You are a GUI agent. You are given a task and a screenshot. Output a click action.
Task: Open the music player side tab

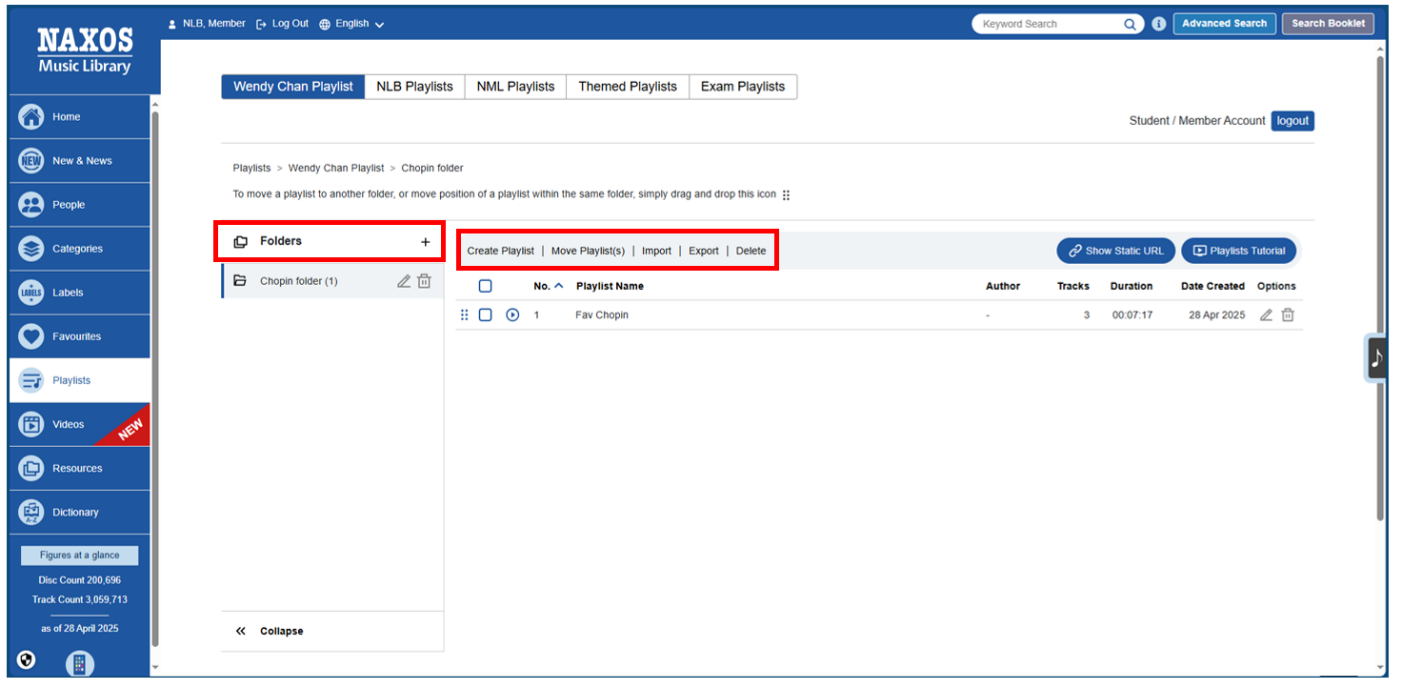point(1377,358)
